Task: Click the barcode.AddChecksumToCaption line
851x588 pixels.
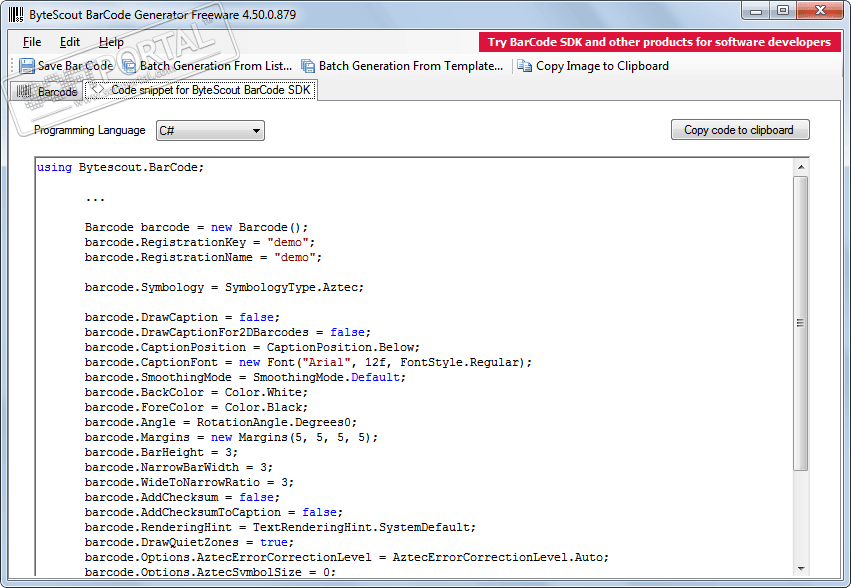Action: click(214, 513)
